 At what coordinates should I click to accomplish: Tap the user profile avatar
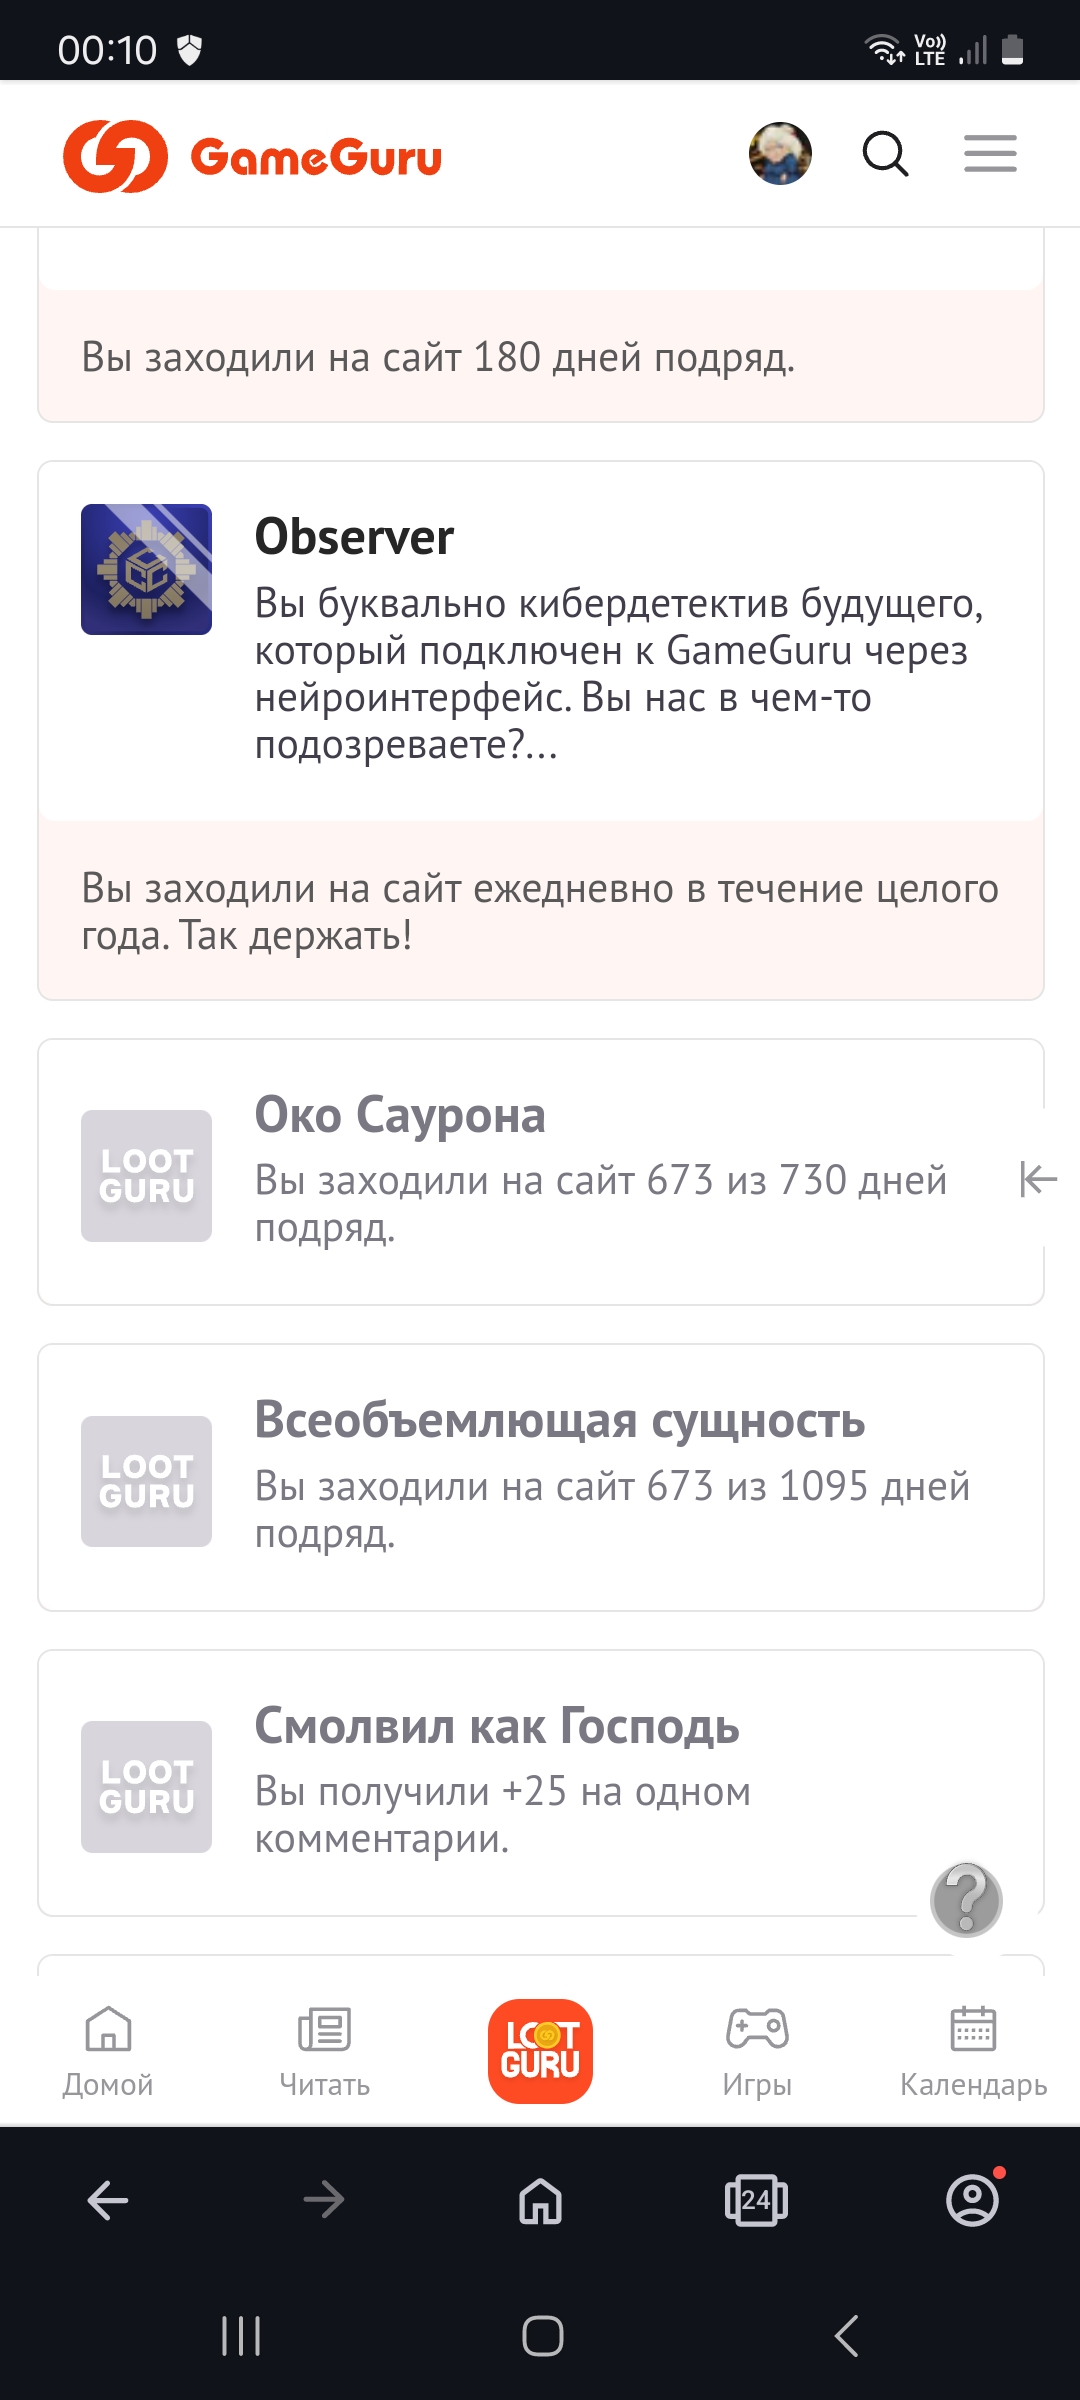point(780,154)
